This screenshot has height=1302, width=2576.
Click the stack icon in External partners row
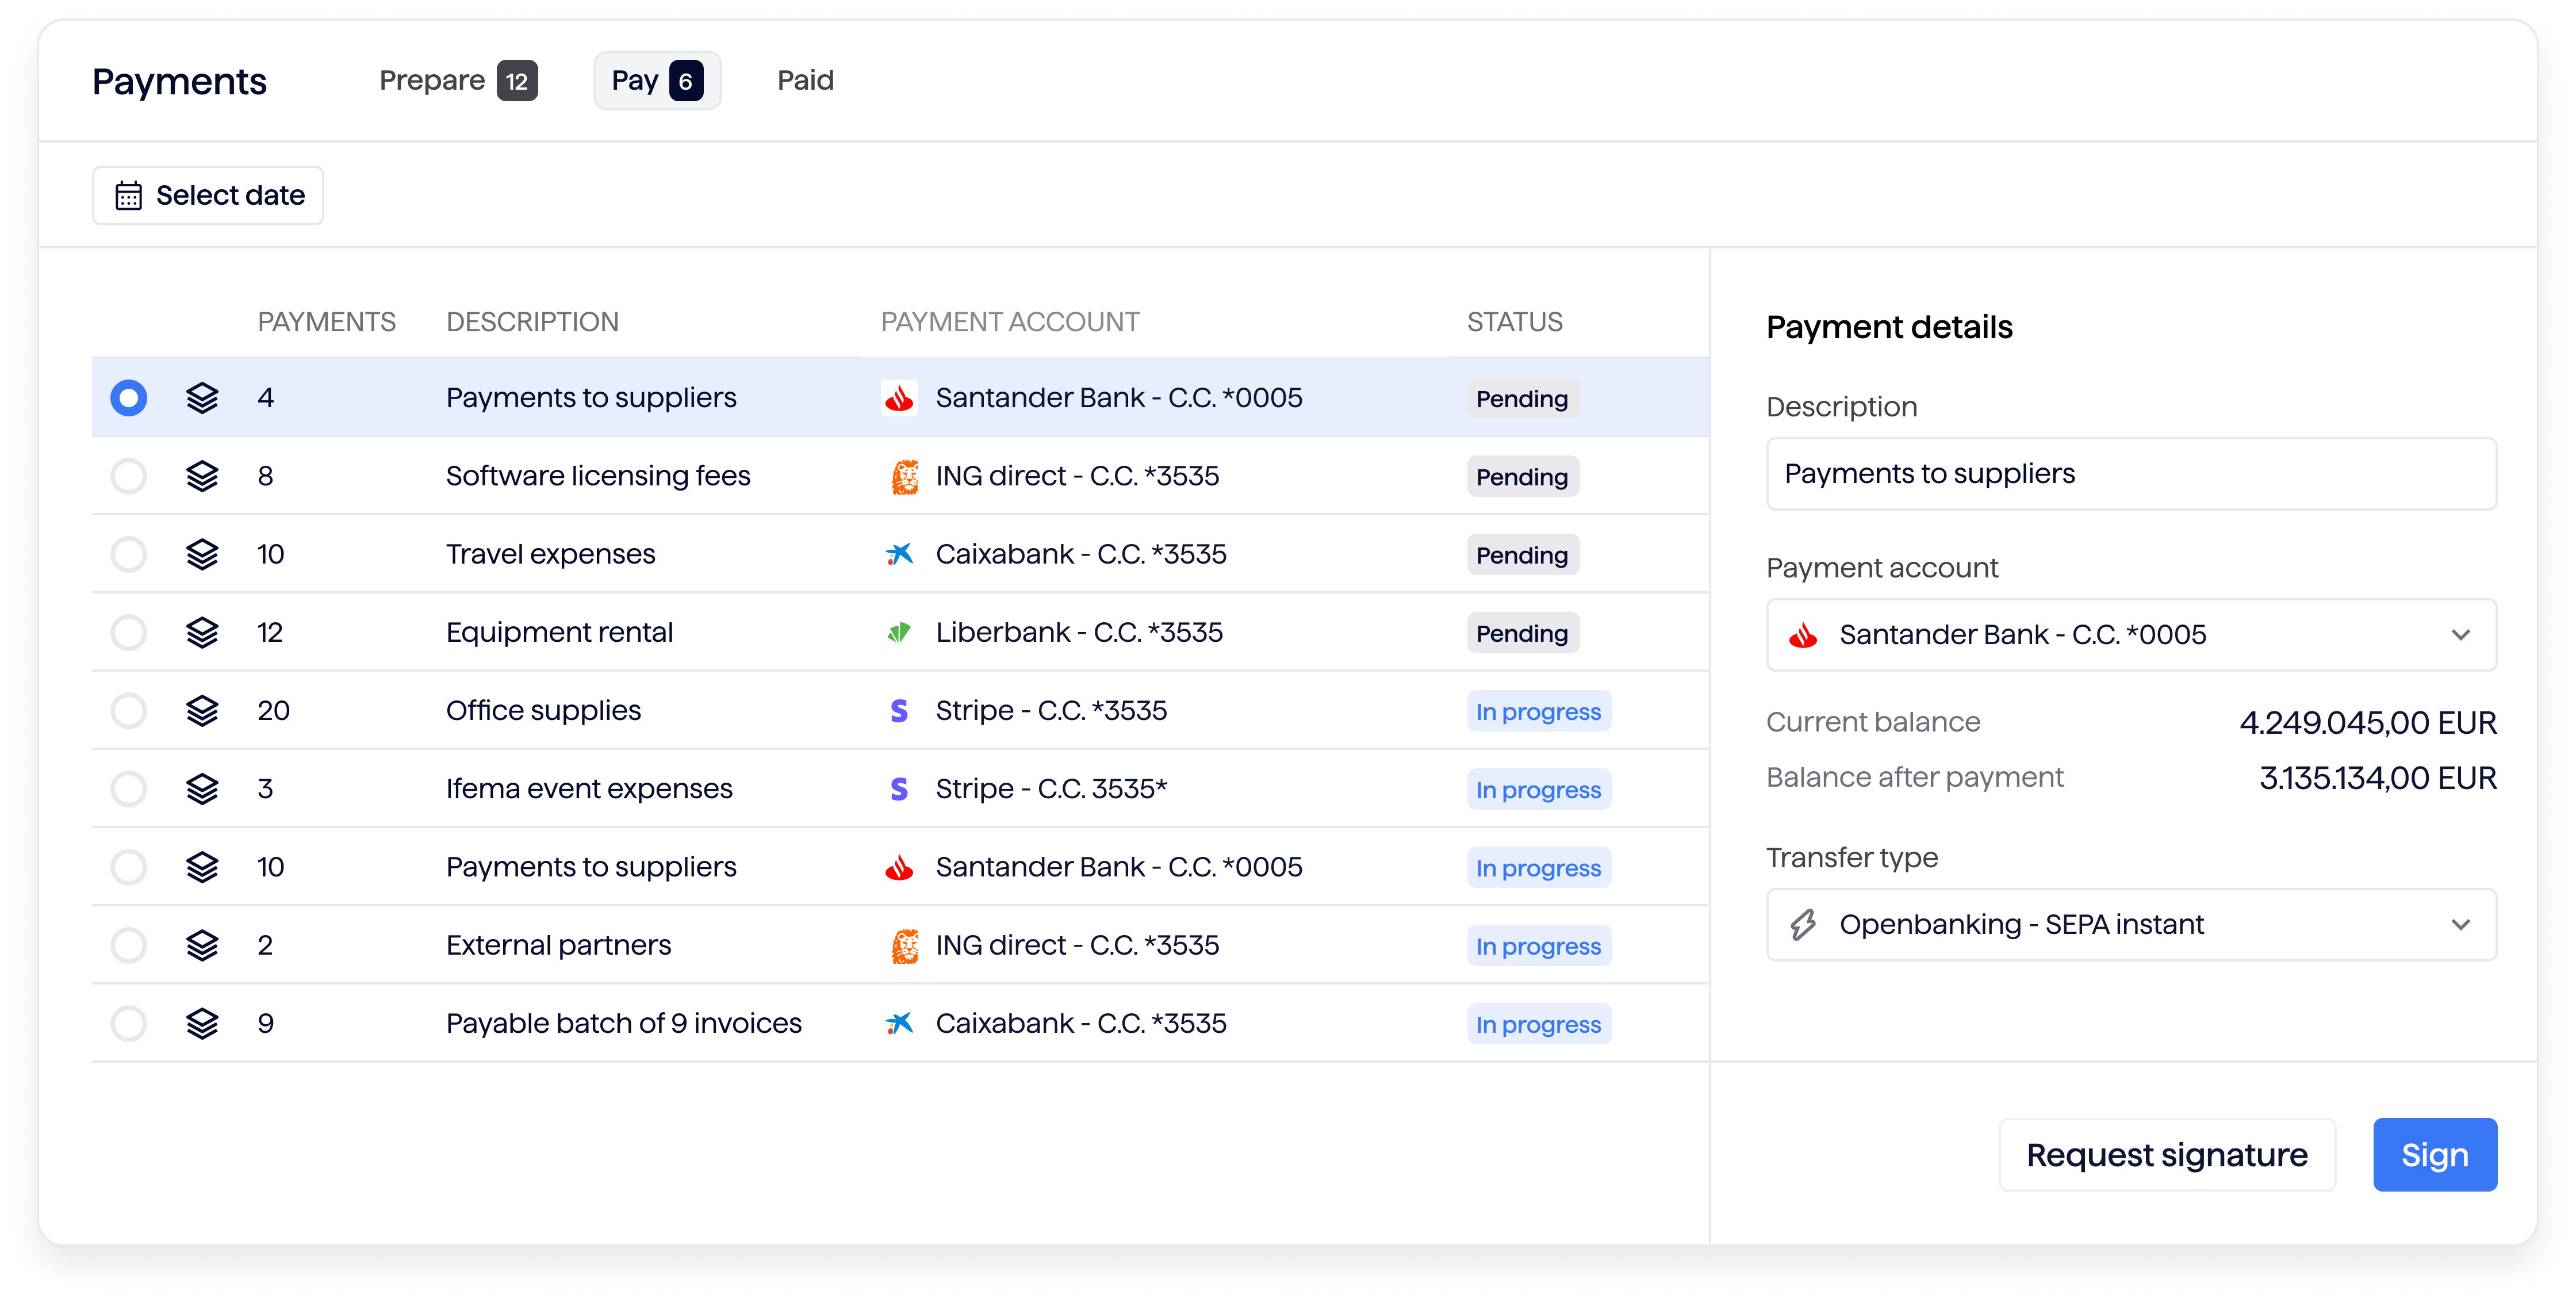pos(202,945)
